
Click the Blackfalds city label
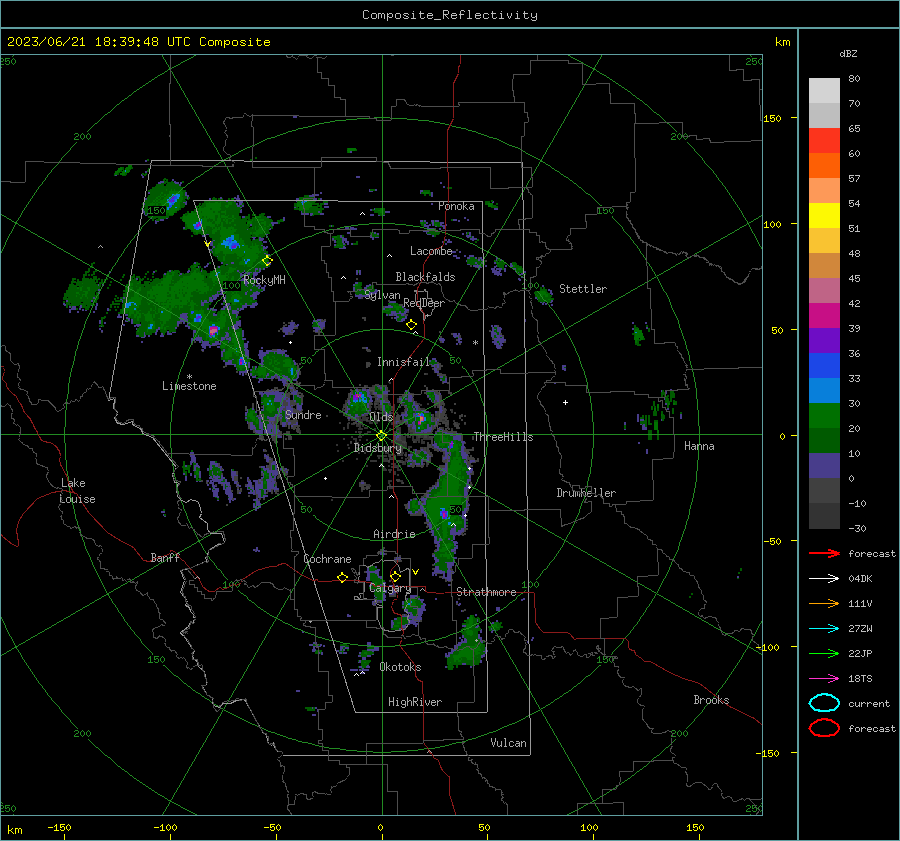425,277
